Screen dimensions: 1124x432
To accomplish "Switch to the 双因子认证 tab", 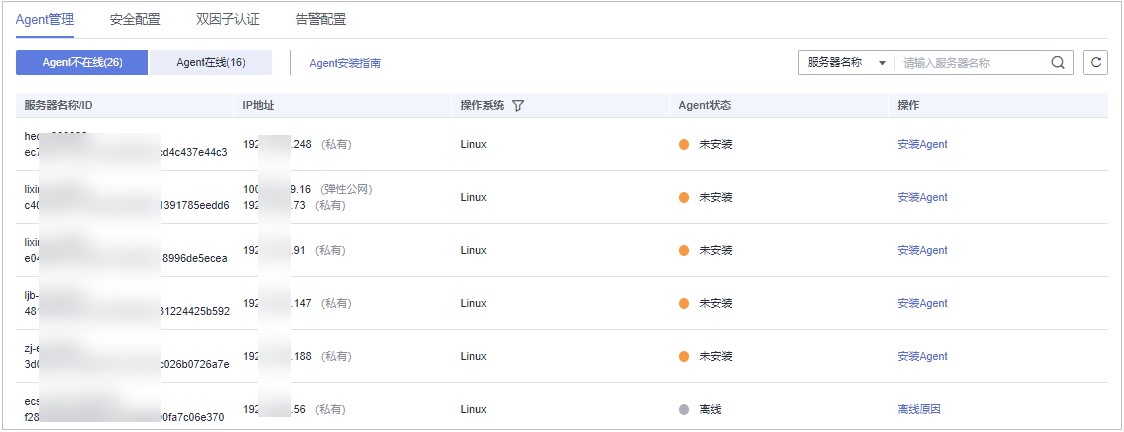I will 228,19.
